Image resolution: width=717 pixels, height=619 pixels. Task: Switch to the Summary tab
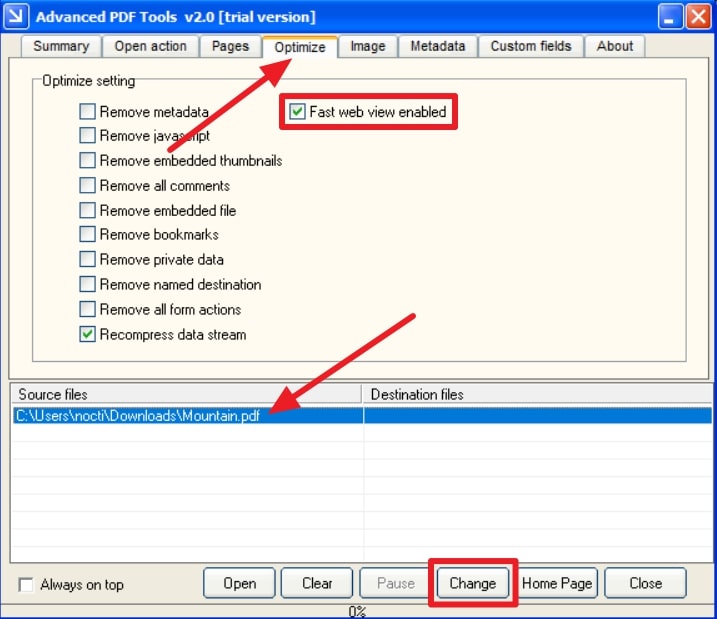[x=61, y=46]
